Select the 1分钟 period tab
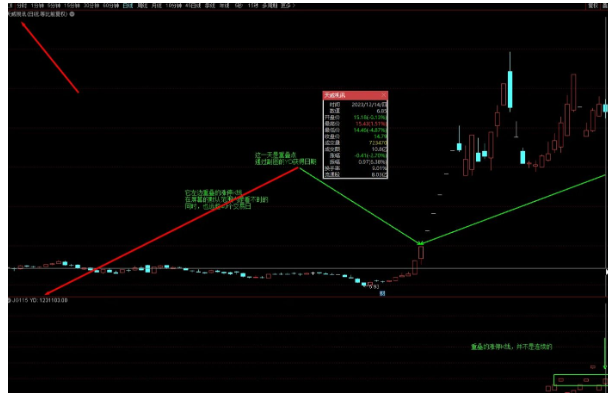 (38, 6)
